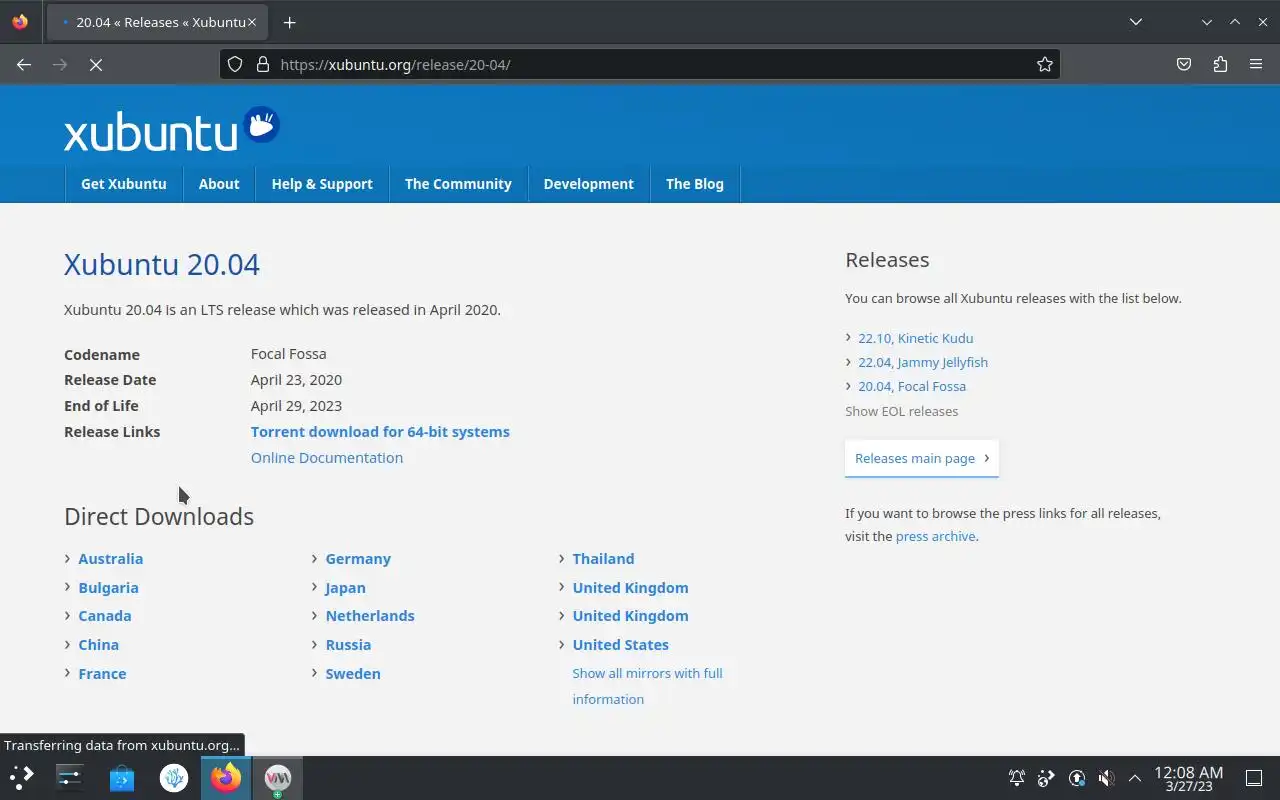Open the 22.10, Kinetic Kudu release
1280x800 pixels.
915,338
